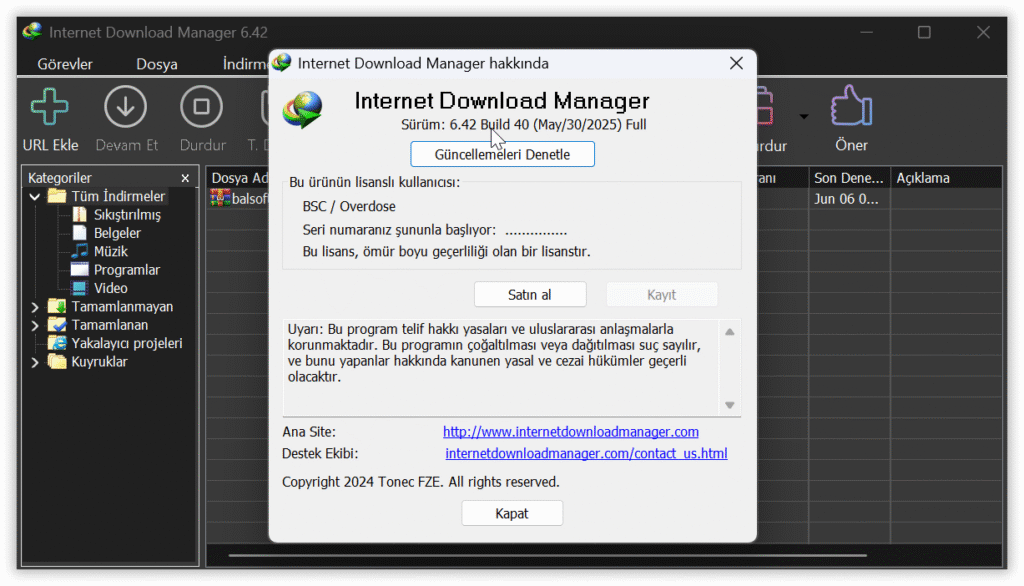Click the horizontal scrollbar in download list
This screenshot has height=586, width=1024.
(547, 556)
